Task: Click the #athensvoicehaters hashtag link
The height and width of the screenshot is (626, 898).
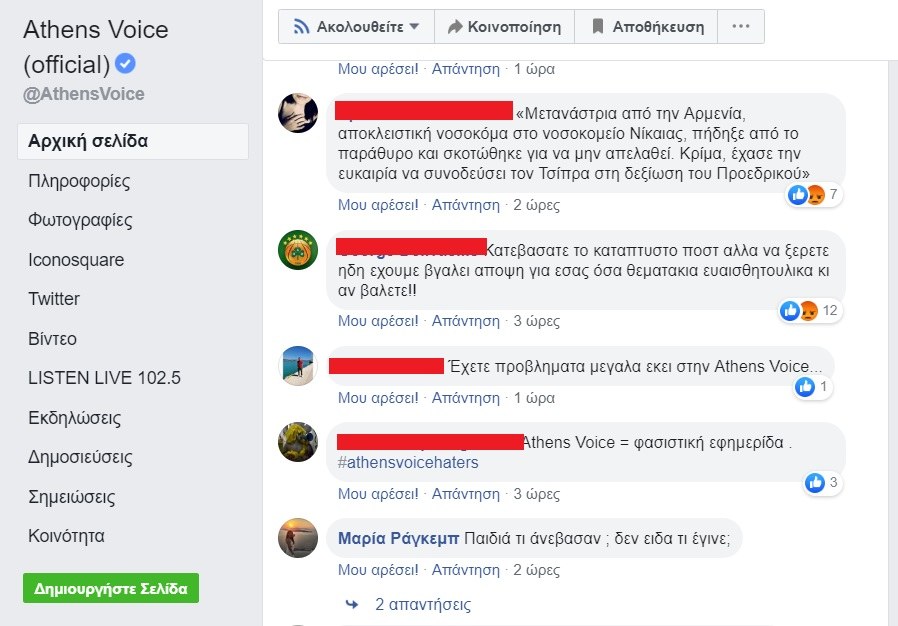Action: pyautogui.click(x=408, y=463)
